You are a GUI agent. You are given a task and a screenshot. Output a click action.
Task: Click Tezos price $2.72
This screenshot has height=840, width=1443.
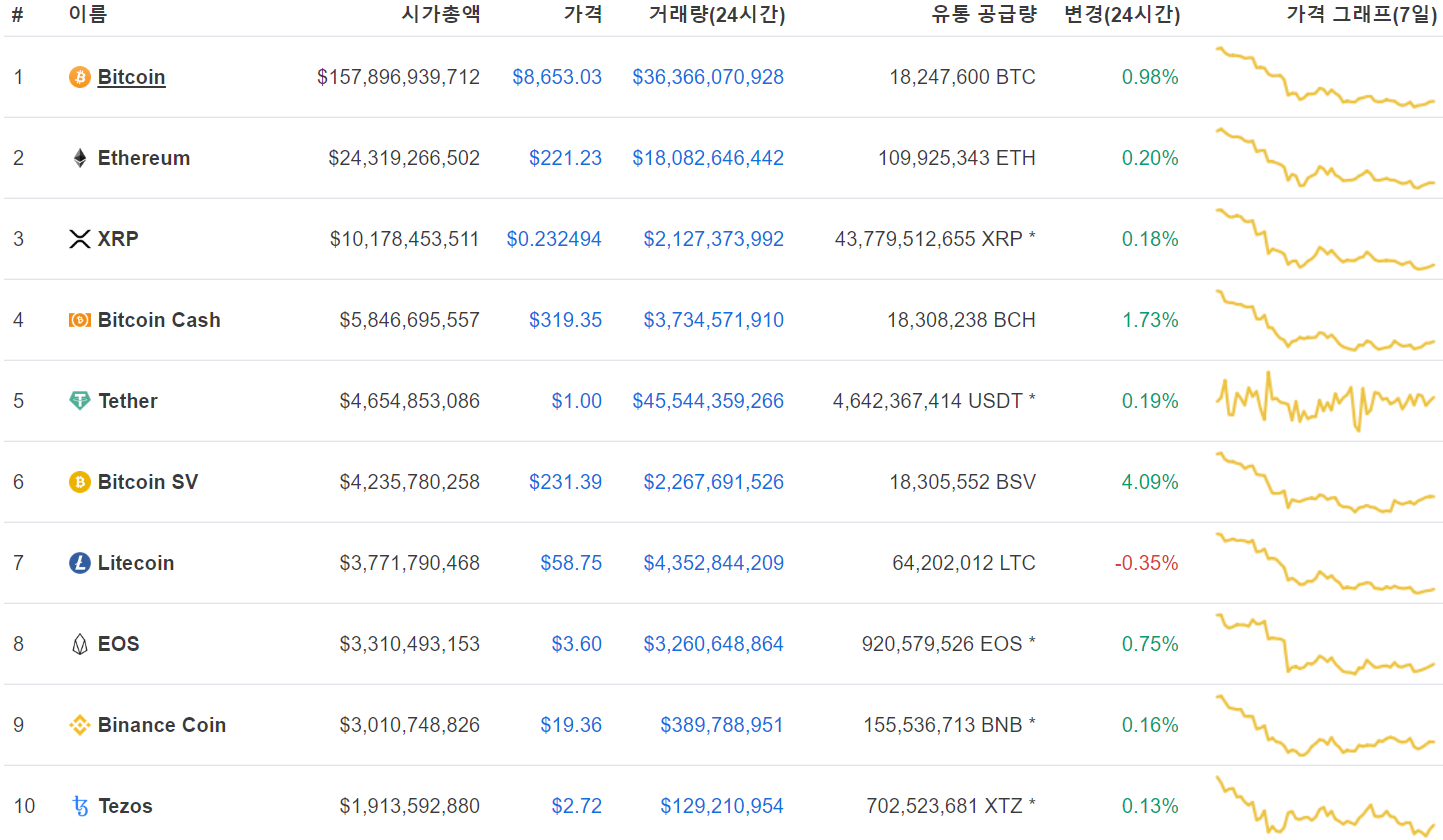coord(577,806)
